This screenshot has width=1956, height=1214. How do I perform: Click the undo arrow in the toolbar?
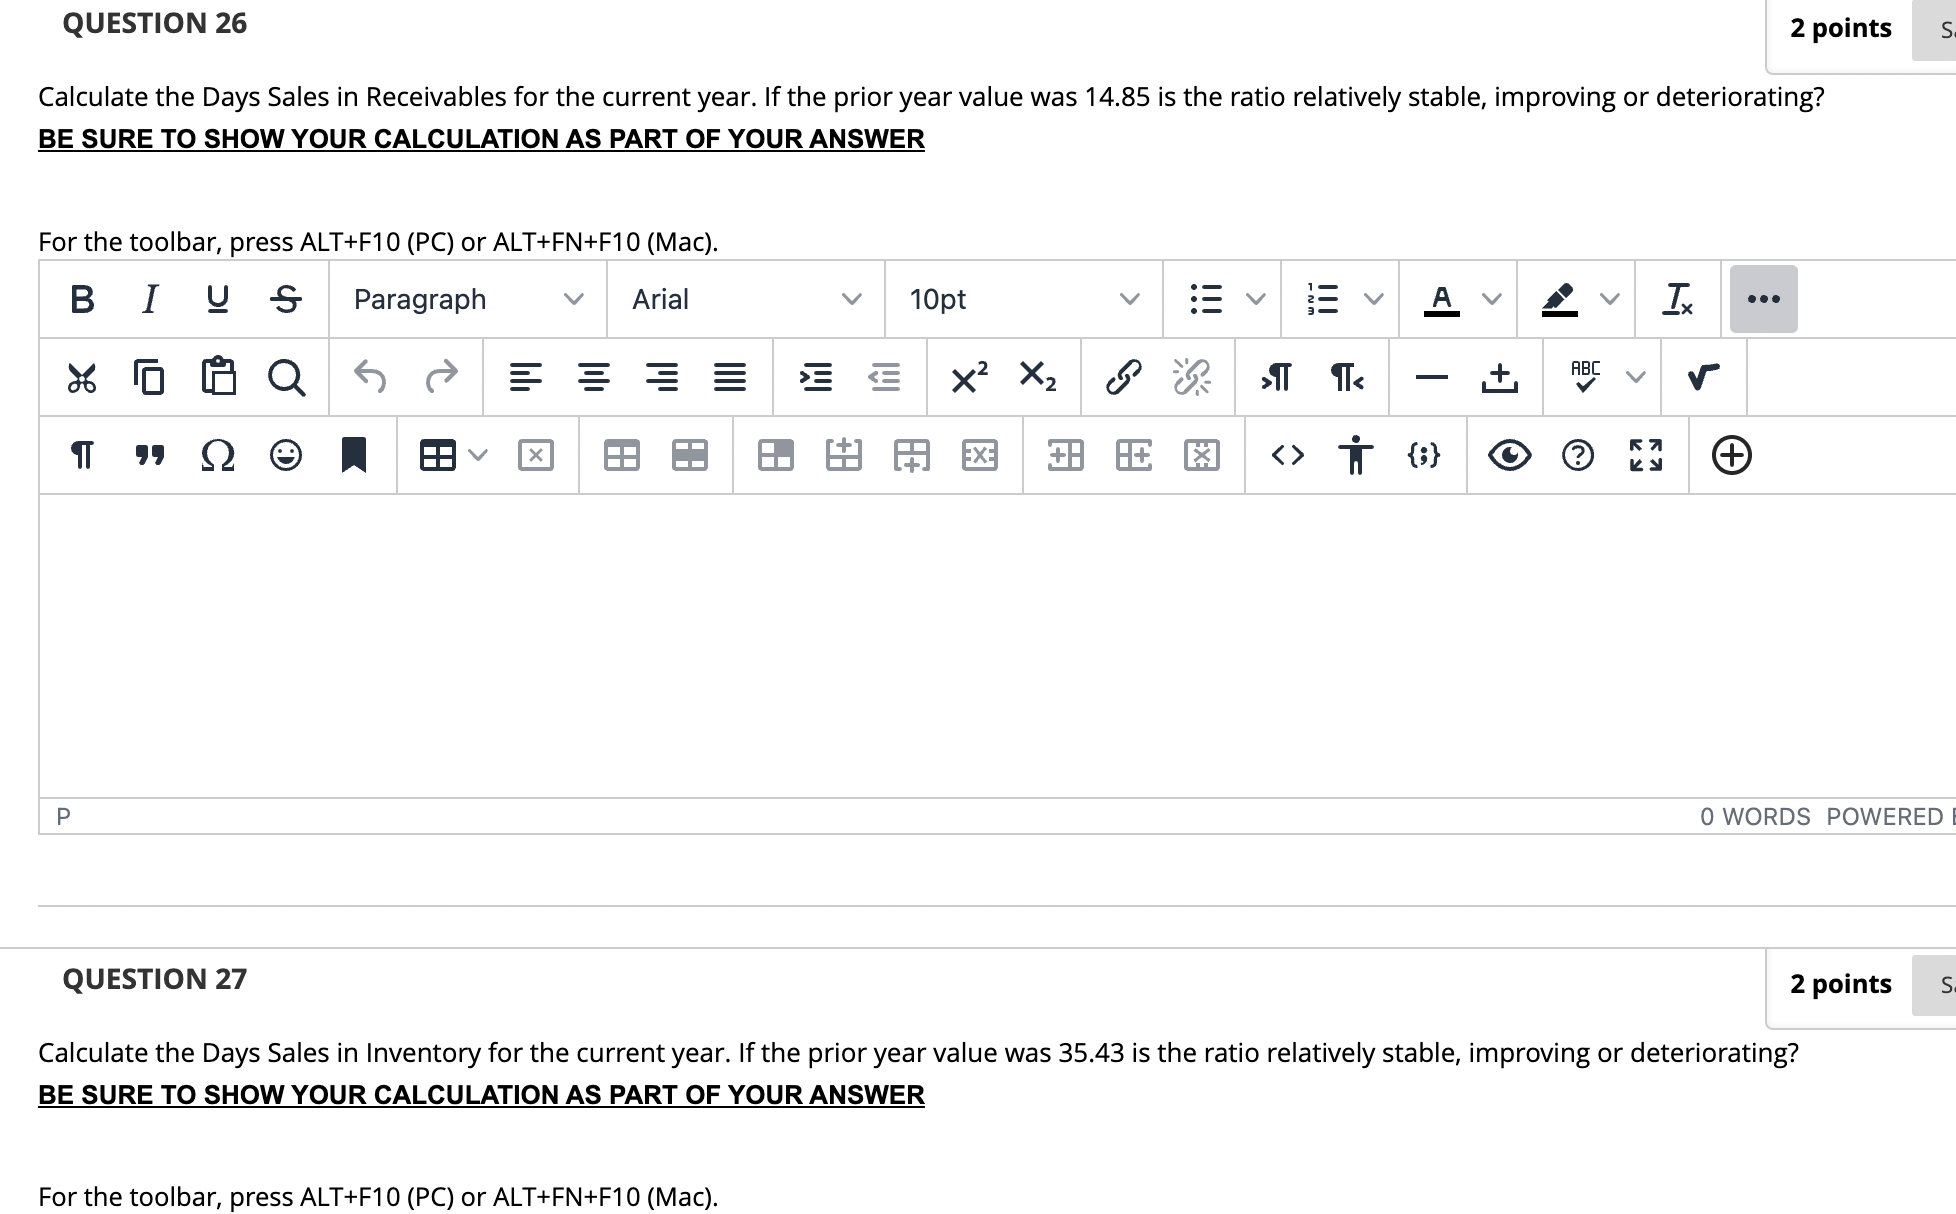[x=371, y=377]
